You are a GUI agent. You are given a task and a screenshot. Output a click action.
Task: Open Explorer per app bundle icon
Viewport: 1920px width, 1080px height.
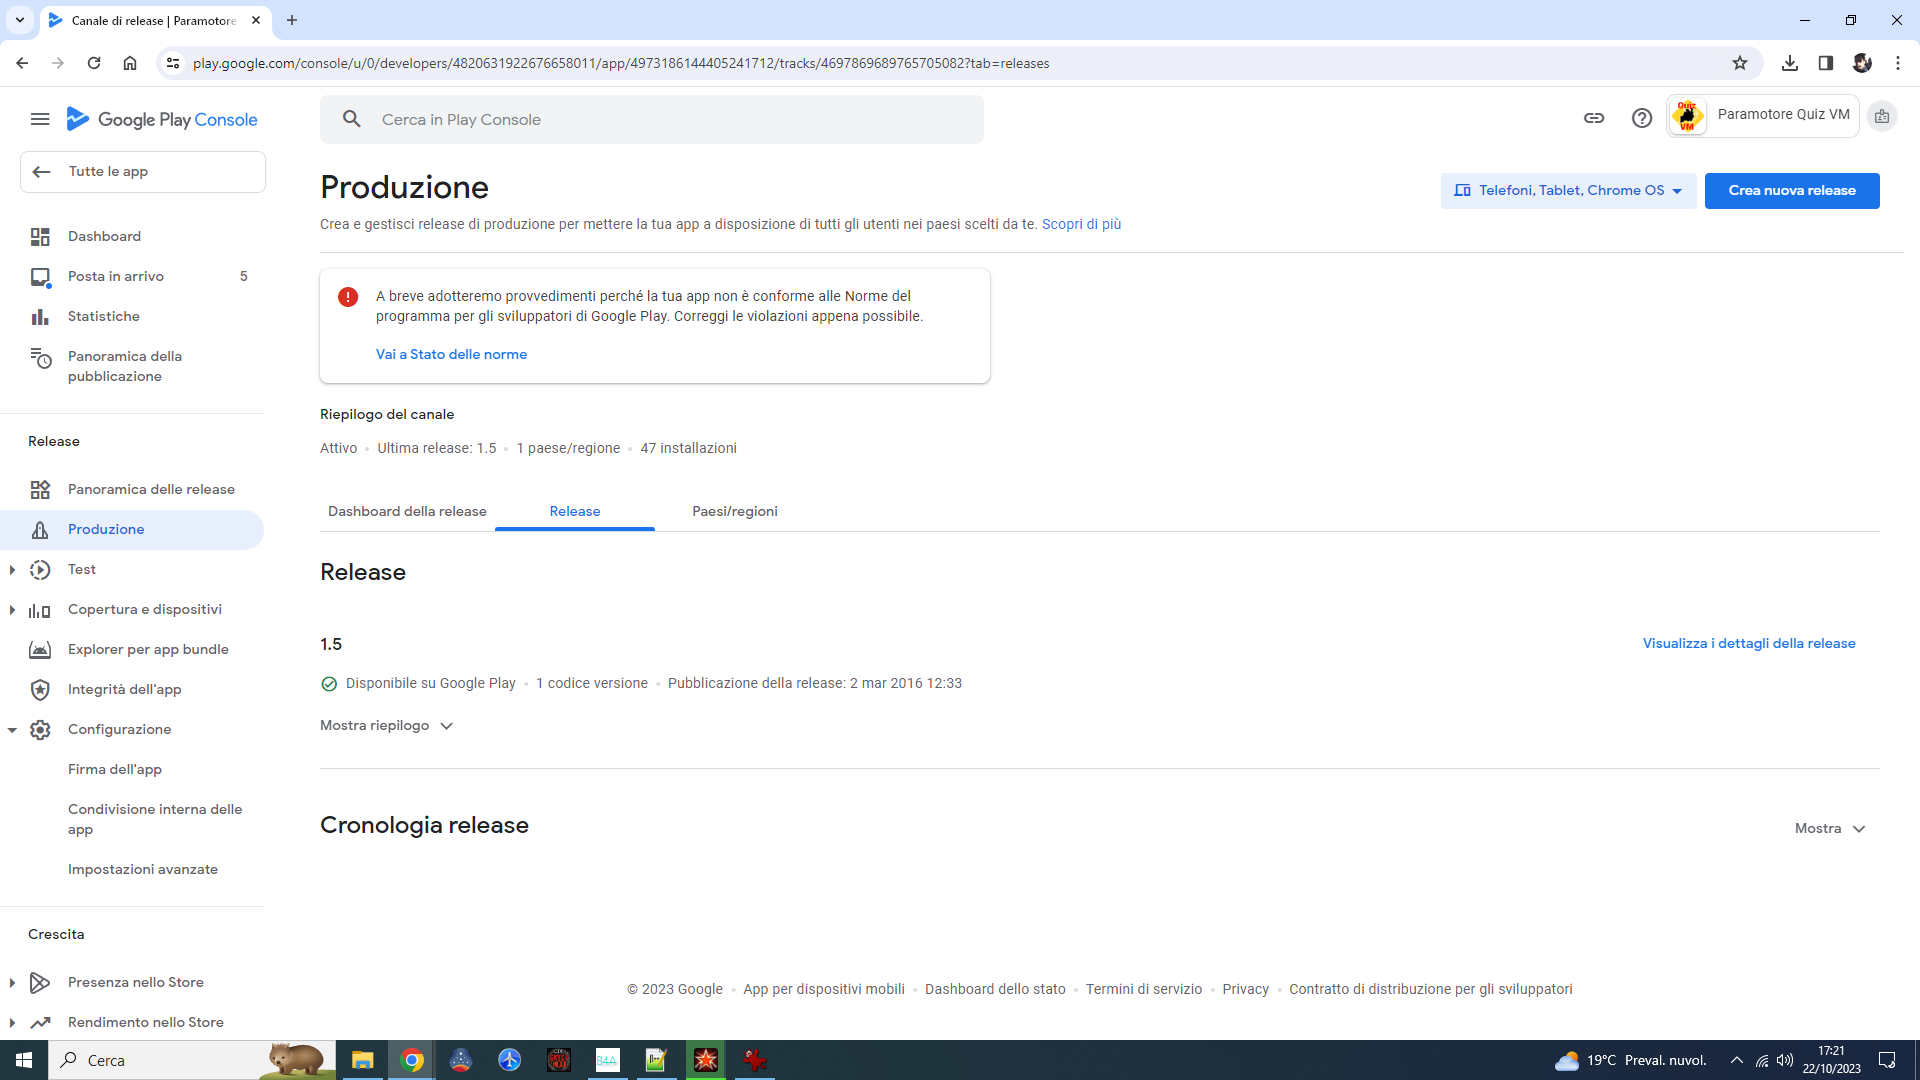(x=40, y=650)
